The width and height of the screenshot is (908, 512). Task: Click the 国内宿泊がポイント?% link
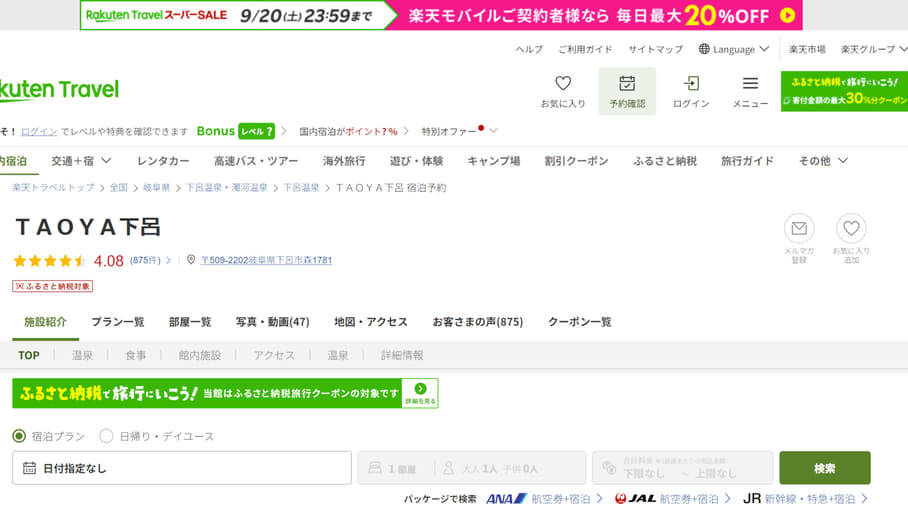348,131
